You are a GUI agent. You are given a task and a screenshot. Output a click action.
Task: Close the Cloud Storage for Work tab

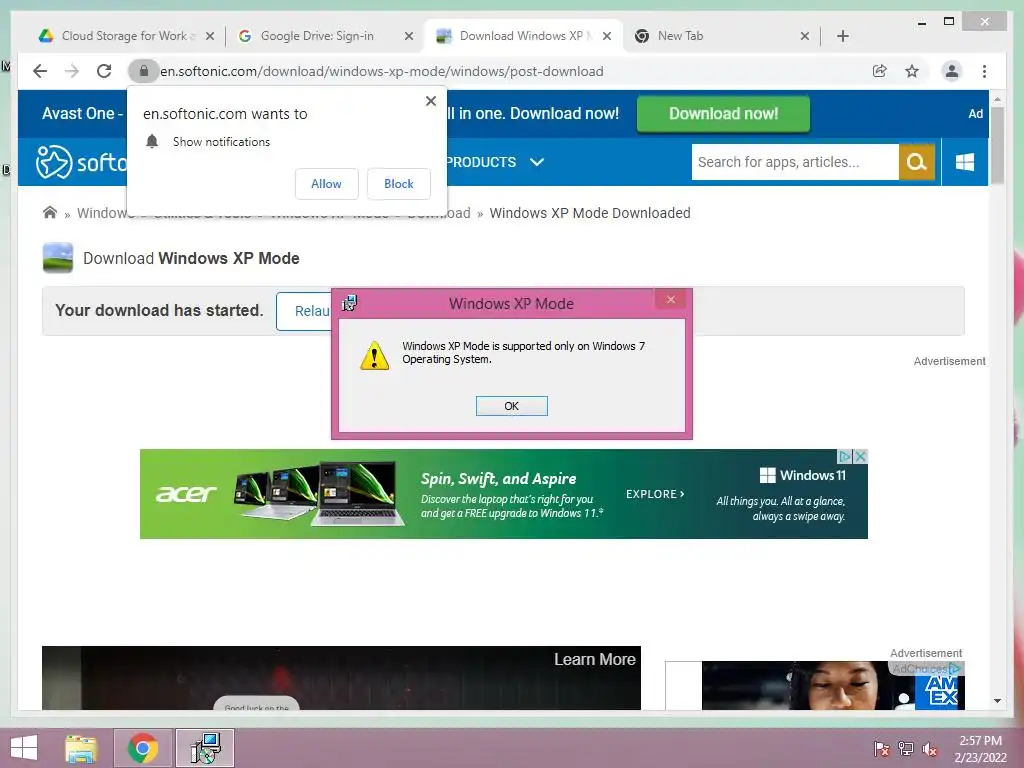click(x=210, y=36)
